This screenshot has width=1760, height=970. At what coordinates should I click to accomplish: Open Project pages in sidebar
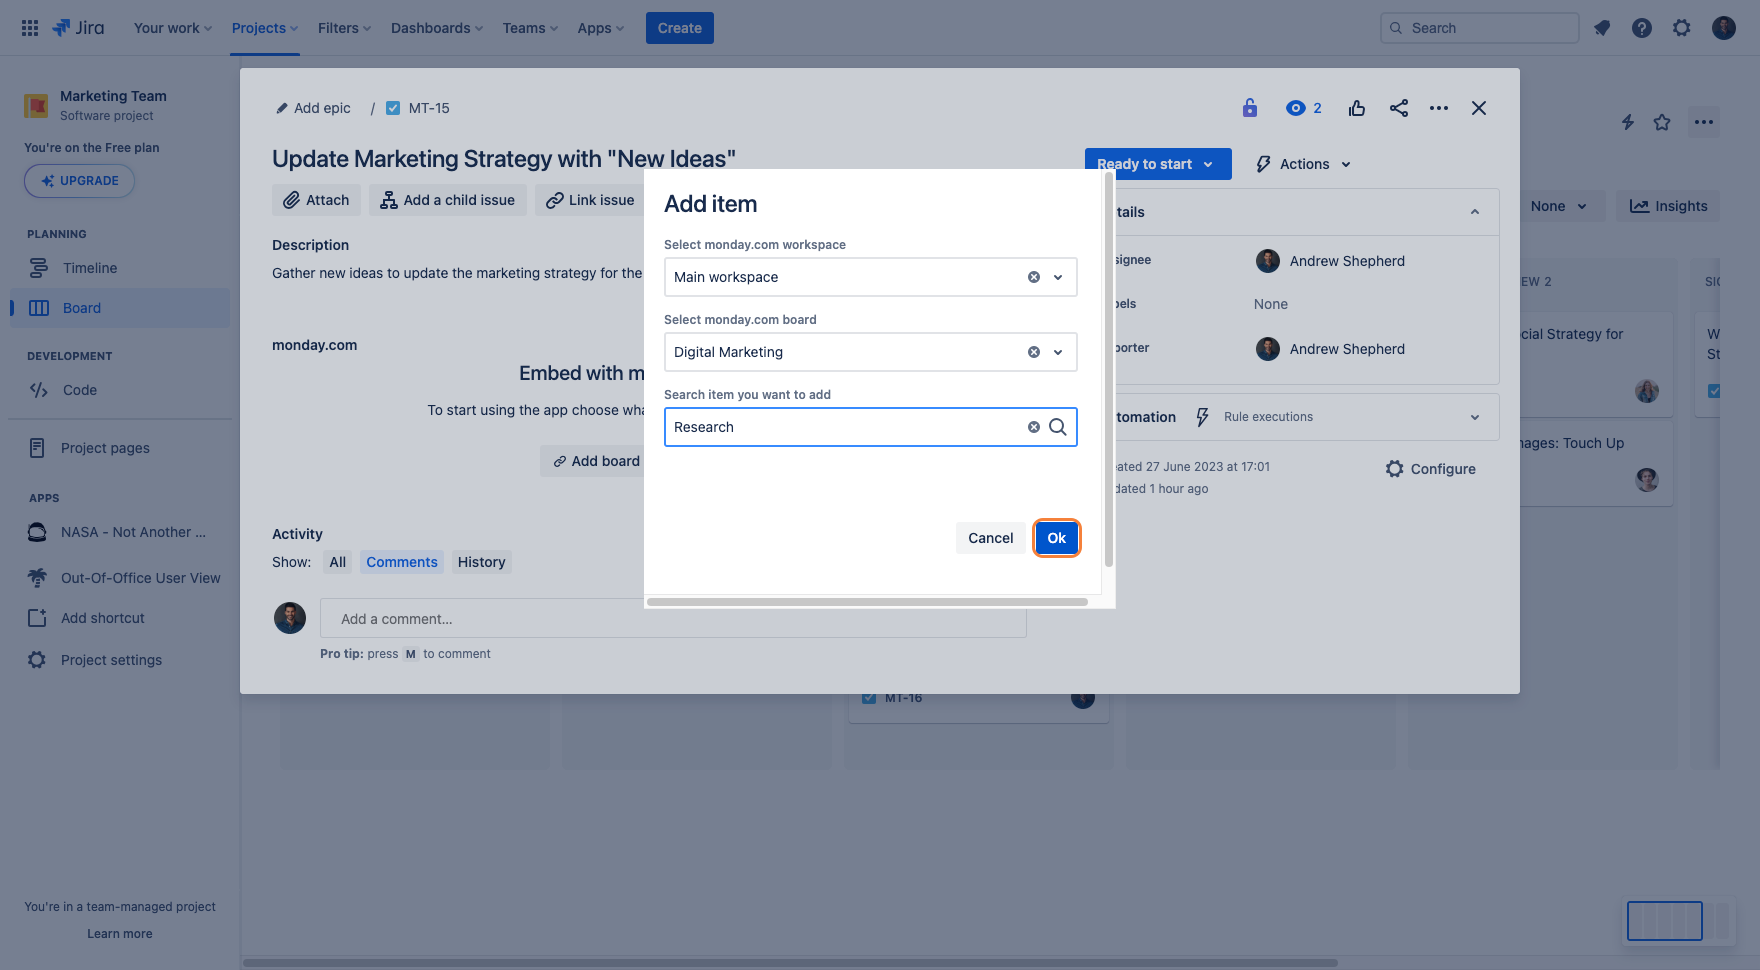point(120,448)
